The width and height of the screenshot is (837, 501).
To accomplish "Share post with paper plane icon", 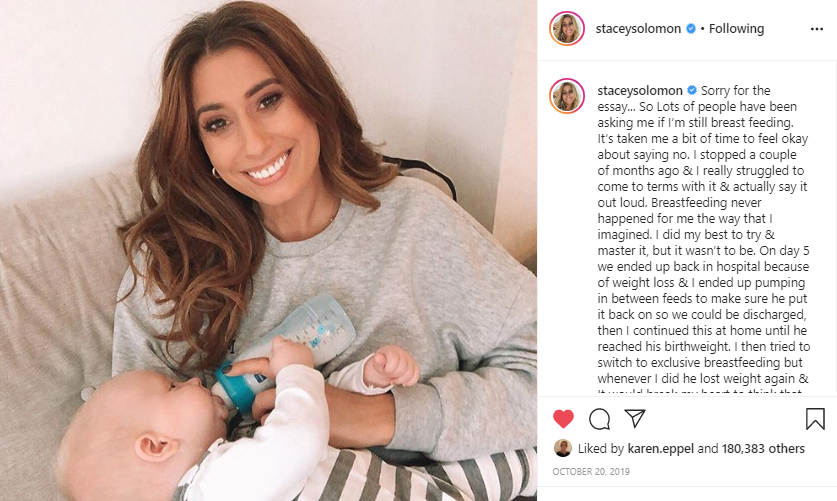I will coord(635,418).
